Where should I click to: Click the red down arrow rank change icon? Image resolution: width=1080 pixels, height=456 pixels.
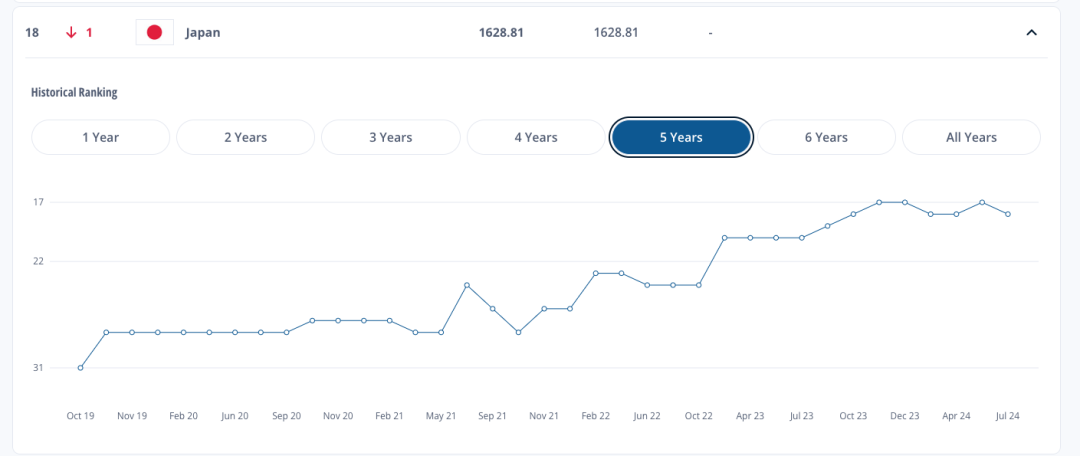tap(70, 32)
